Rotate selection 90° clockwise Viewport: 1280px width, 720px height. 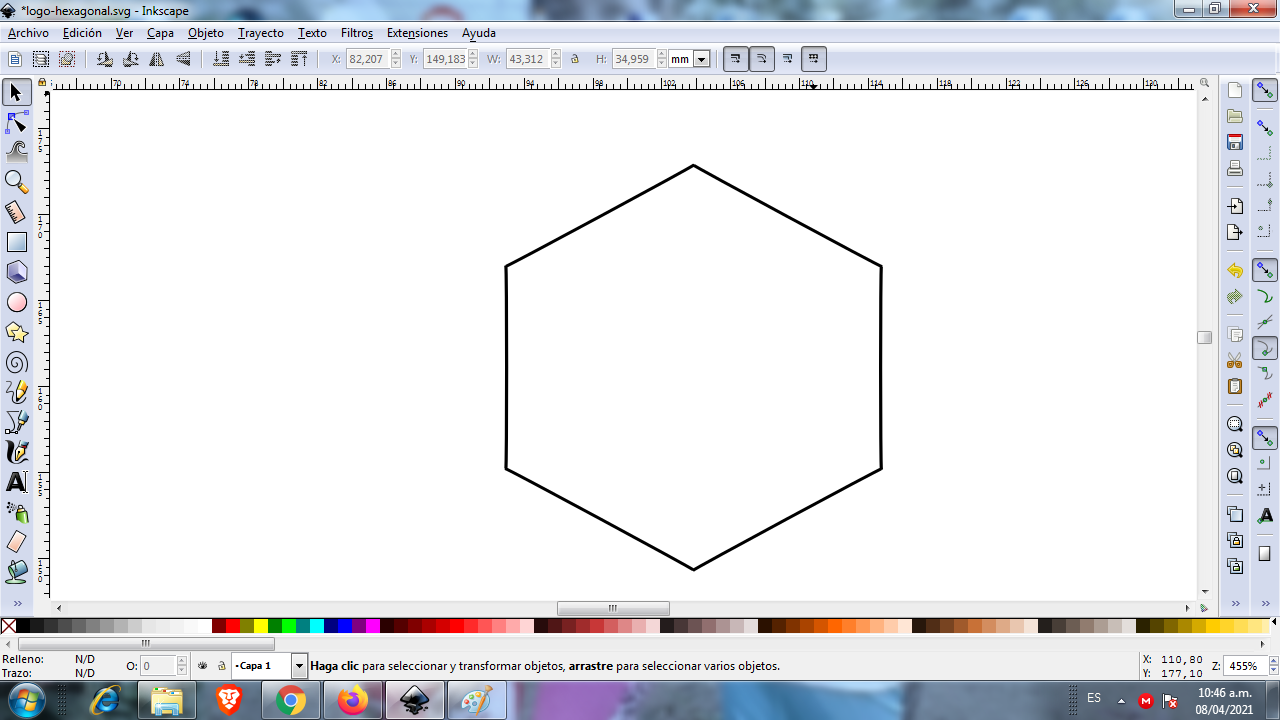coord(130,59)
